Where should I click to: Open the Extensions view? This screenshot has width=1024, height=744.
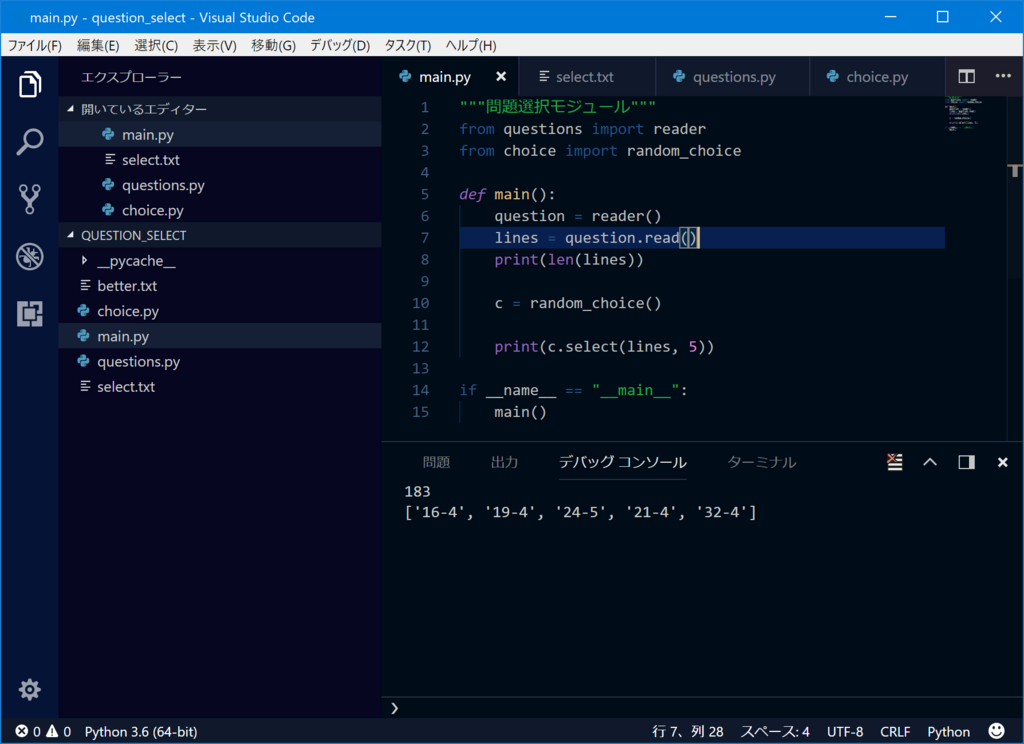pyautogui.click(x=29, y=314)
